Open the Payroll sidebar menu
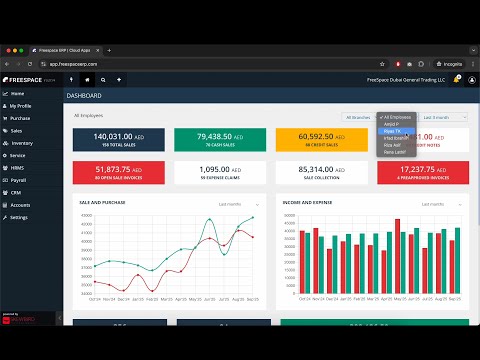 point(18,180)
